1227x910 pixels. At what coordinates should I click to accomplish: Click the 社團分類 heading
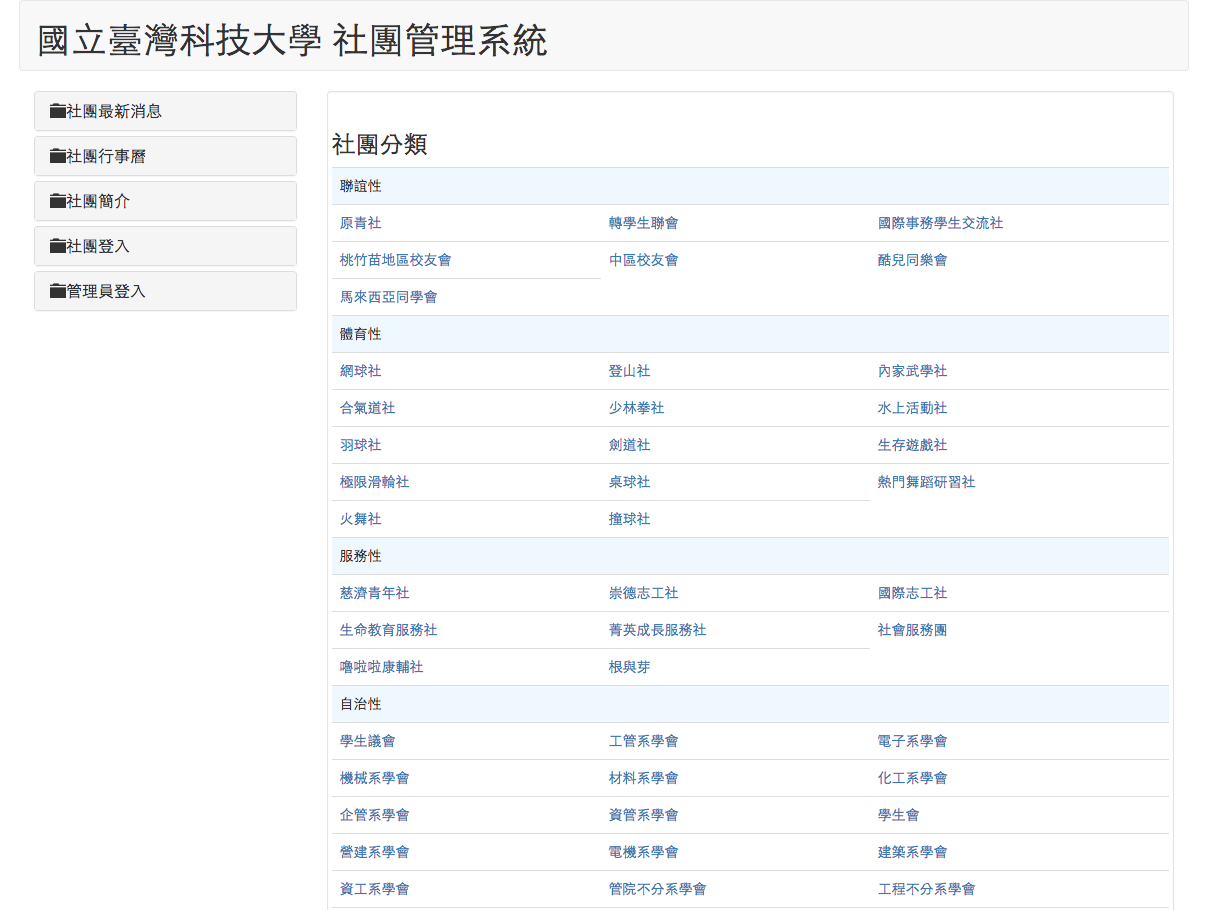379,145
